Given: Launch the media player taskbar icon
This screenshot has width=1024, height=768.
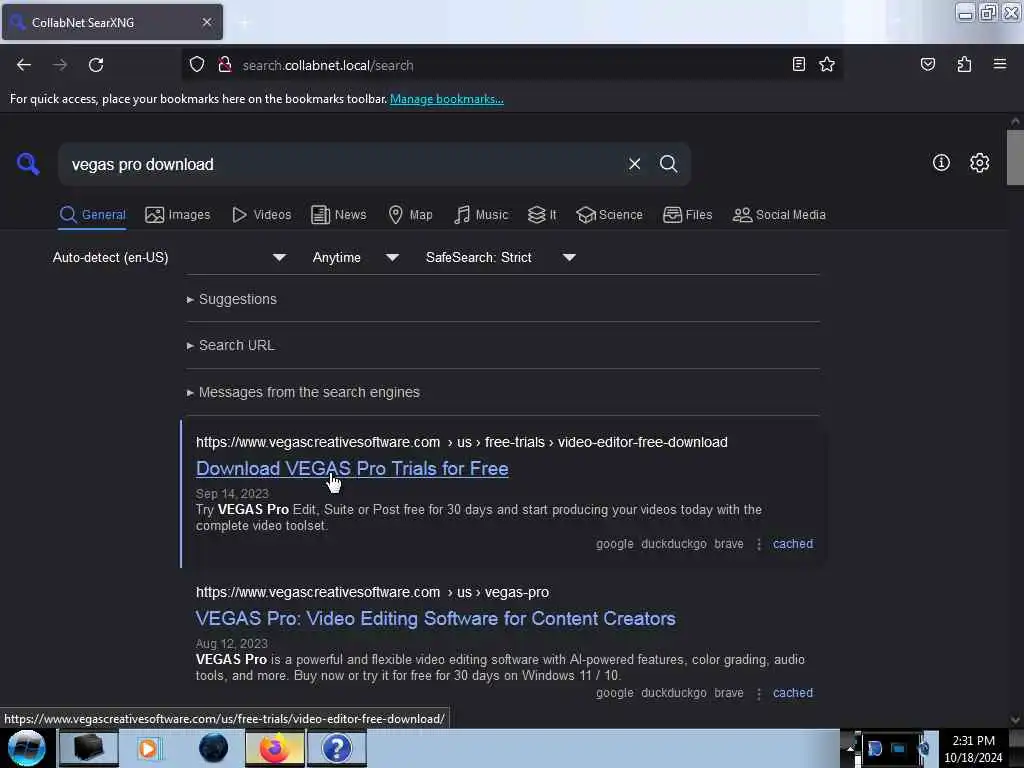Looking at the screenshot, I should tap(148, 748).
